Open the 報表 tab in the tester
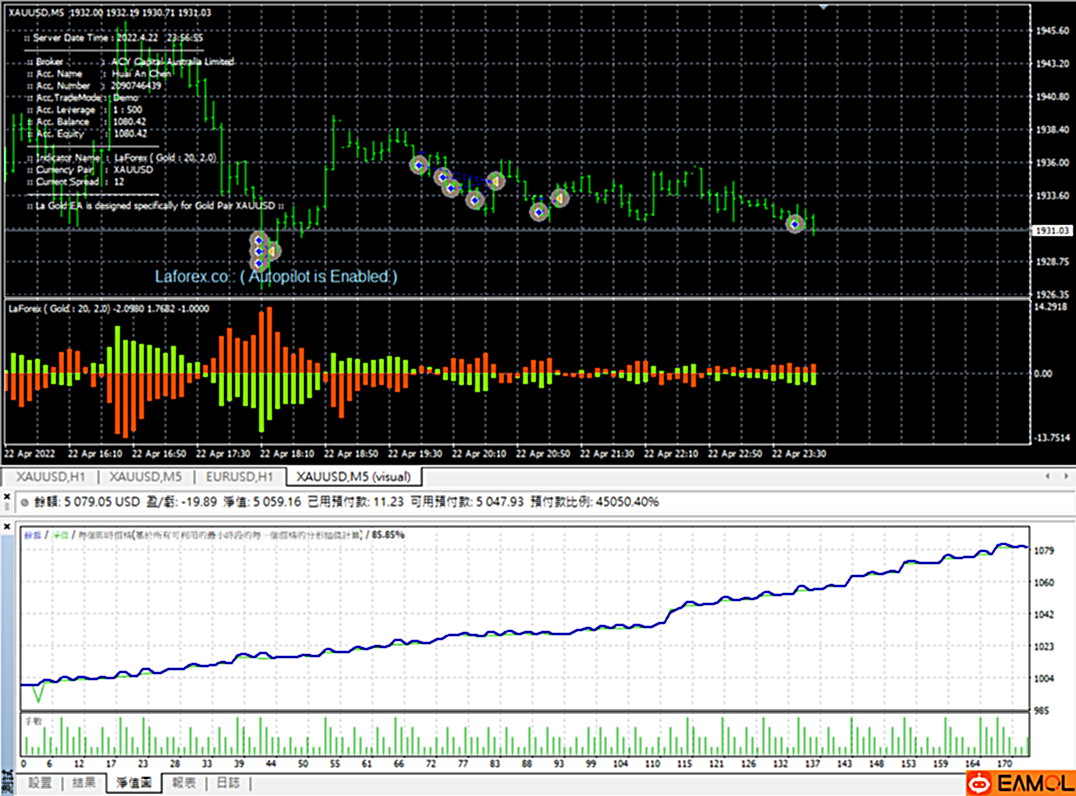The width and height of the screenshot is (1076, 796). pyautogui.click(x=184, y=782)
